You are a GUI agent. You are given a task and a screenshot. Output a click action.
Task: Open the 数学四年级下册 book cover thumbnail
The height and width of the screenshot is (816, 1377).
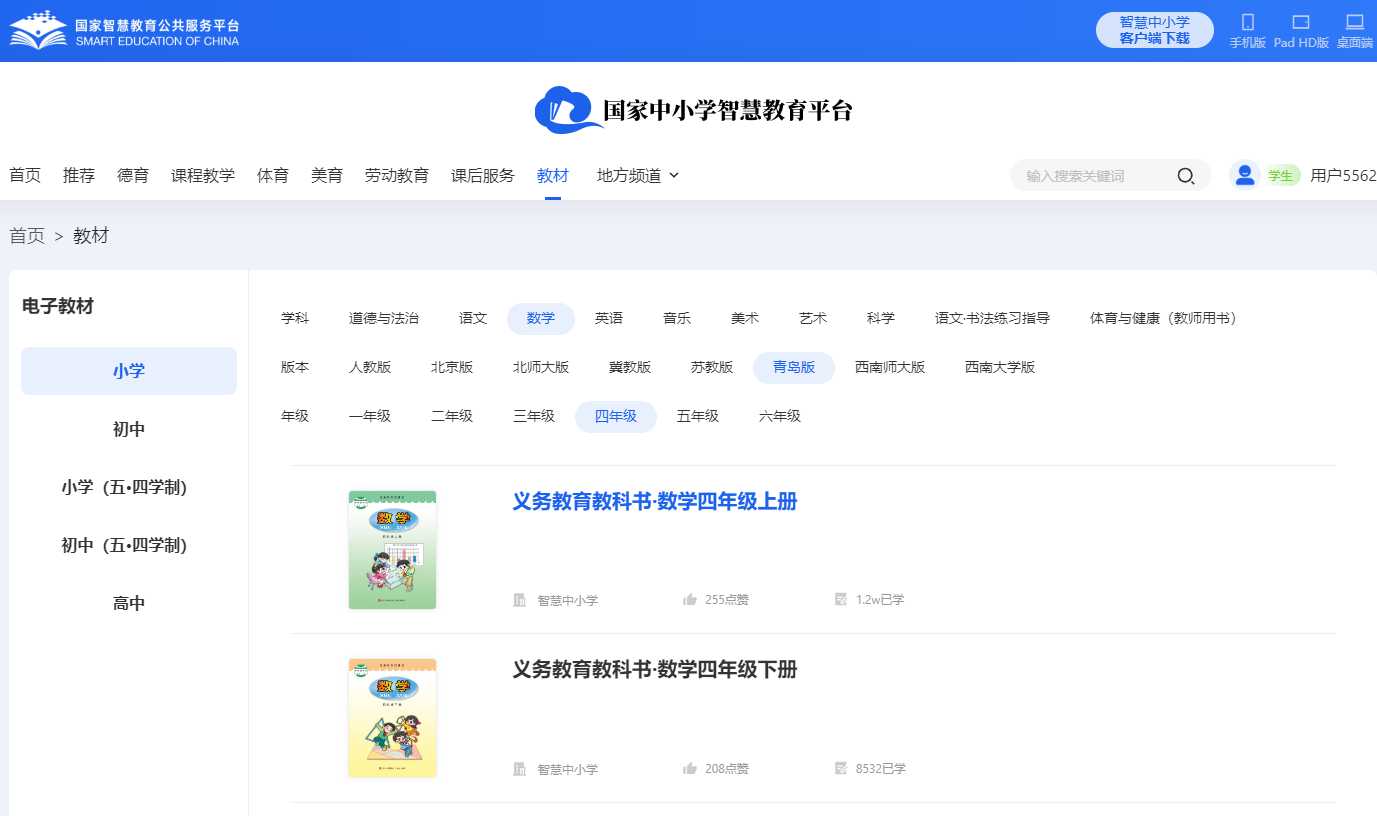392,718
